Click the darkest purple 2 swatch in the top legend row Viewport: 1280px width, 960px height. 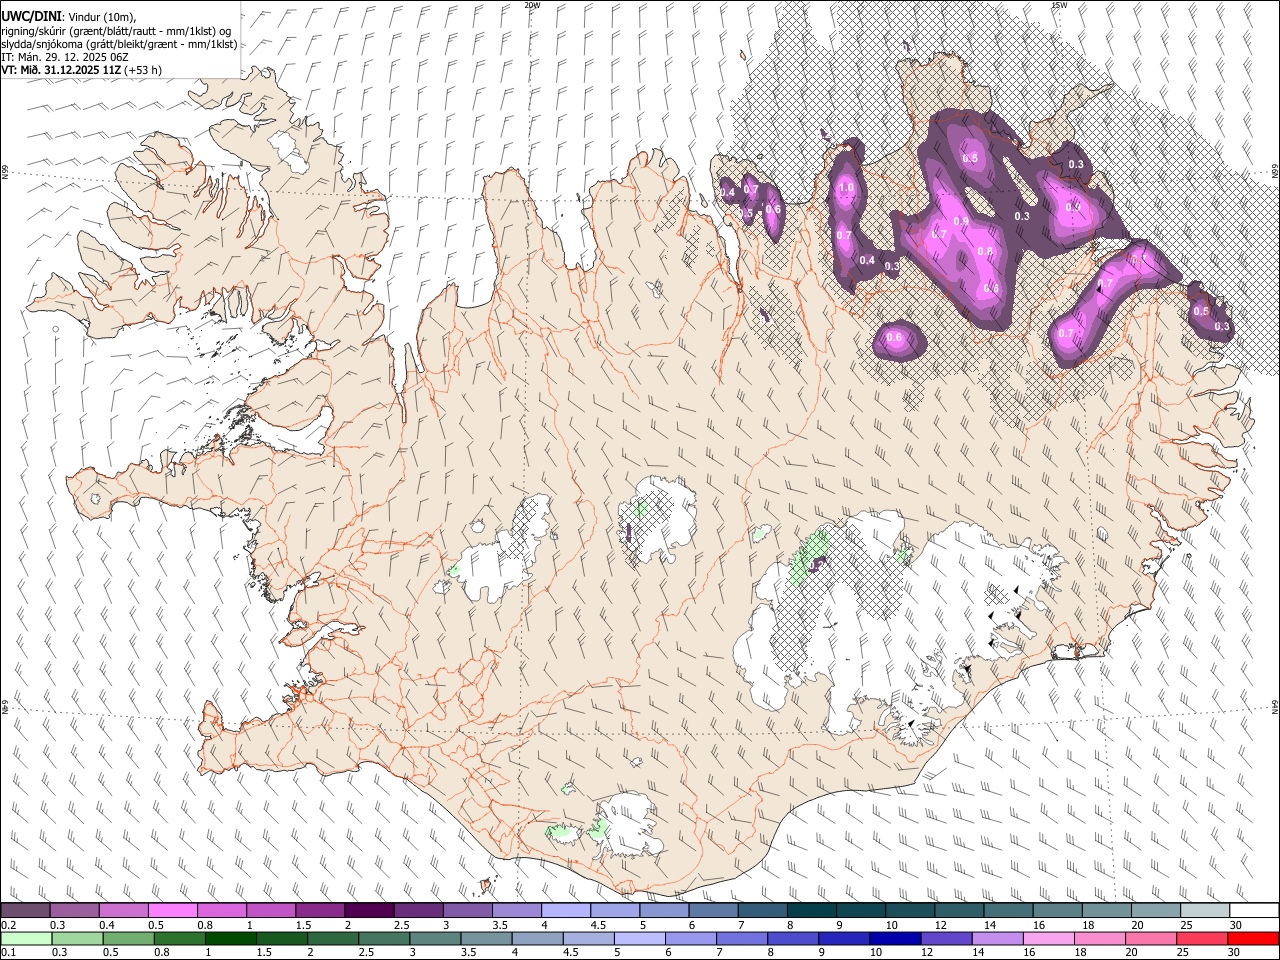point(369,911)
